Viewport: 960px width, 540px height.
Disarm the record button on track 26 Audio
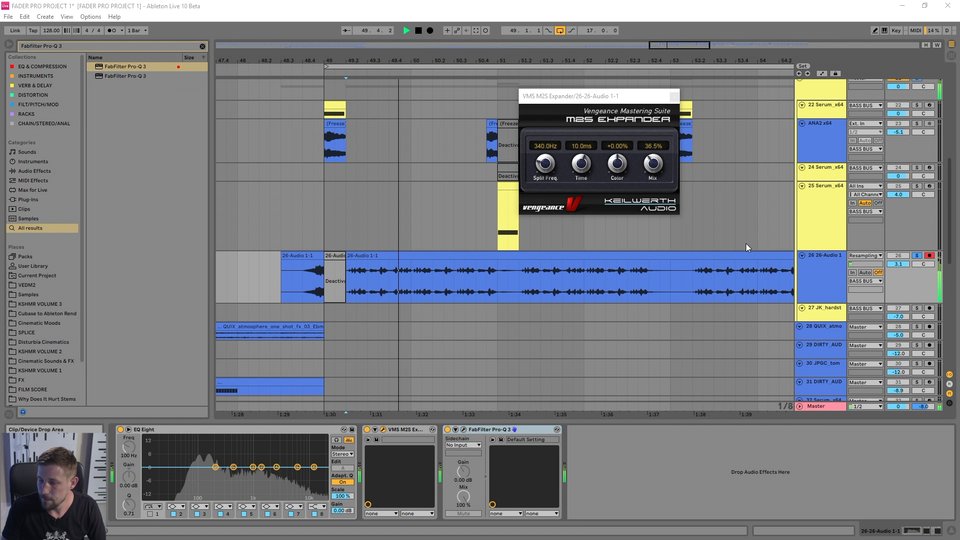[x=929, y=255]
